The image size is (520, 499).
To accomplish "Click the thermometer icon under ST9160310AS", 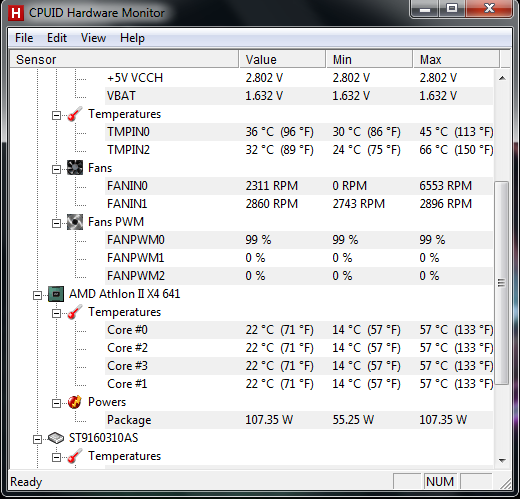I will click(x=75, y=456).
